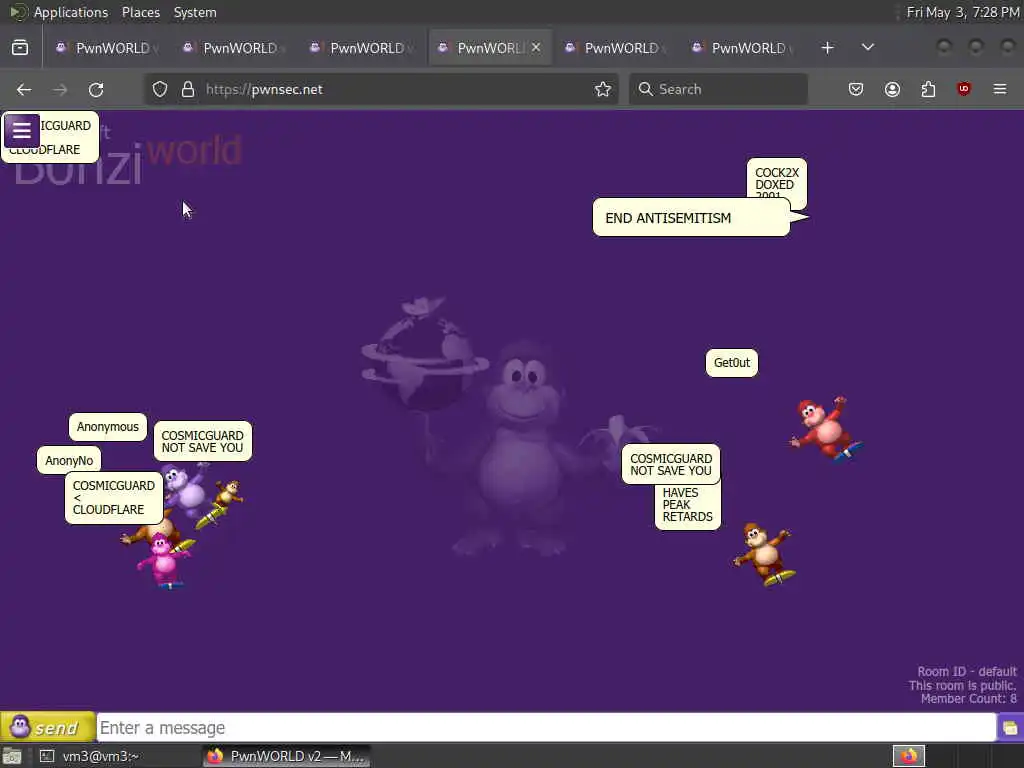
Task: Open the uBlock Origin extension icon
Action: [964, 89]
